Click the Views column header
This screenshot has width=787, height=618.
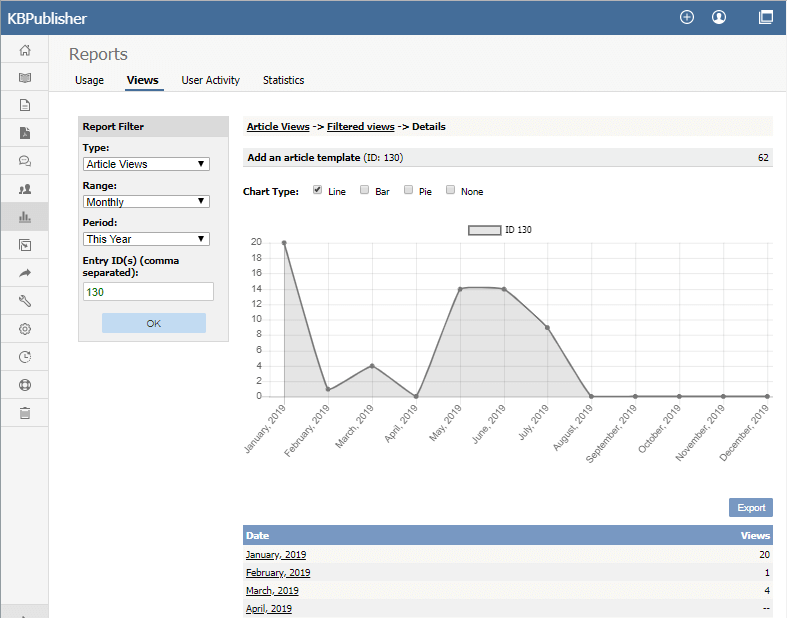click(755, 536)
